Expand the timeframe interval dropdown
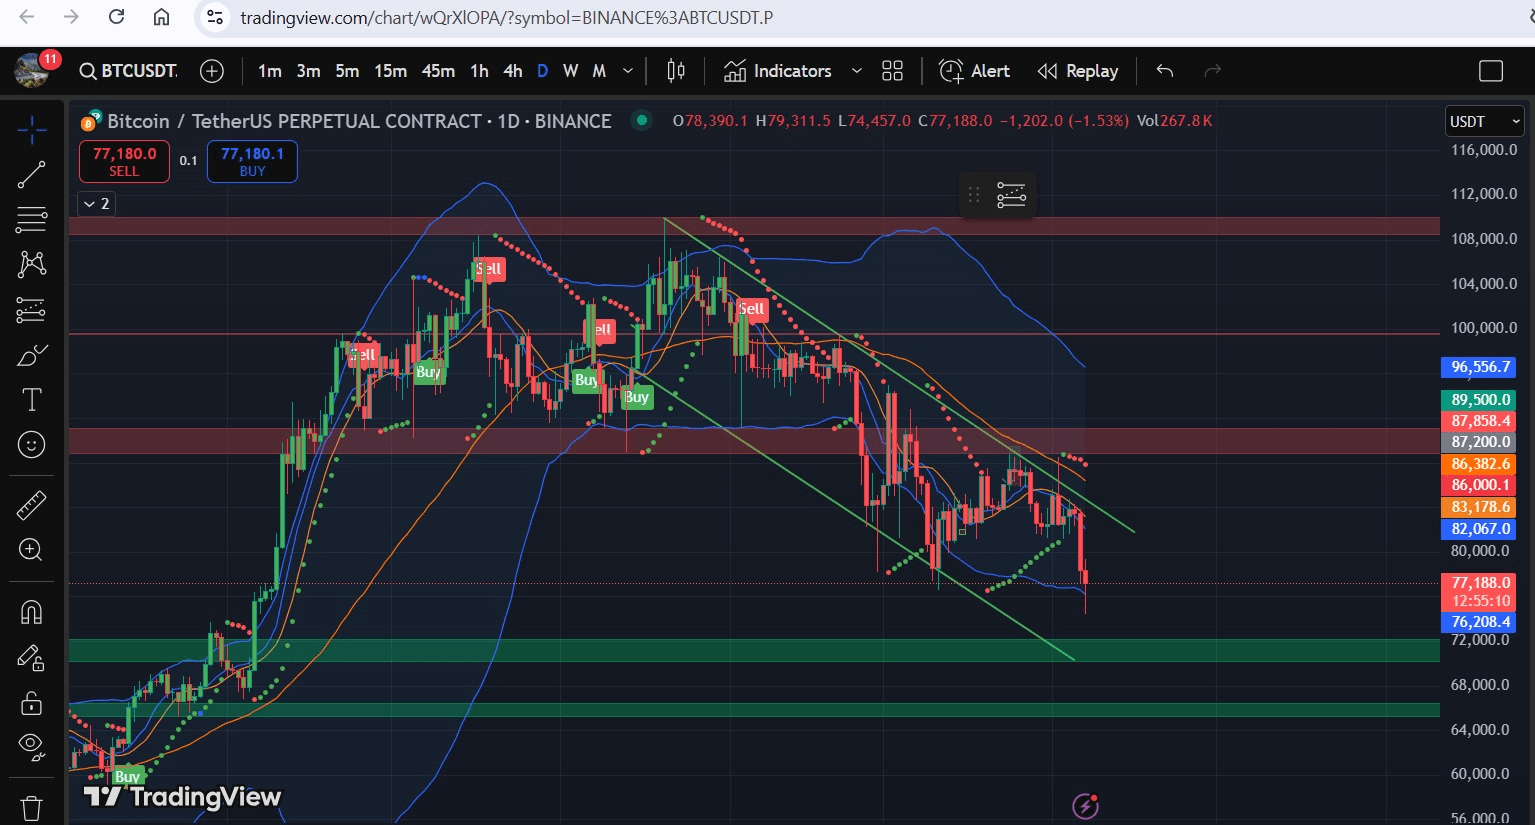This screenshot has width=1535, height=825. pyautogui.click(x=628, y=71)
